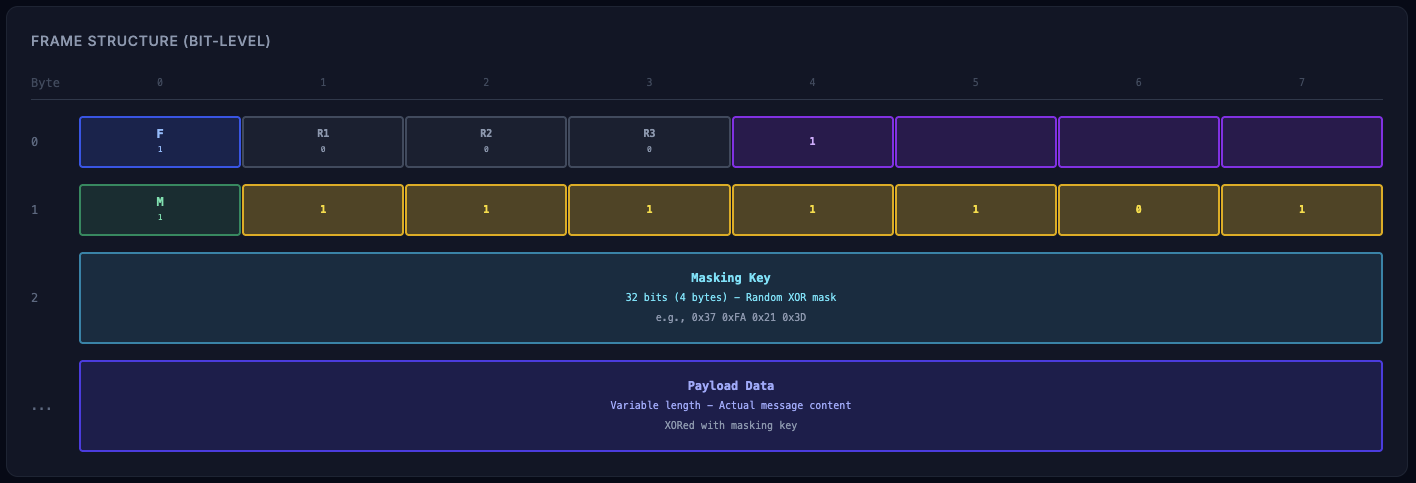Select the yellow bit cell under column 4

pos(812,210)
